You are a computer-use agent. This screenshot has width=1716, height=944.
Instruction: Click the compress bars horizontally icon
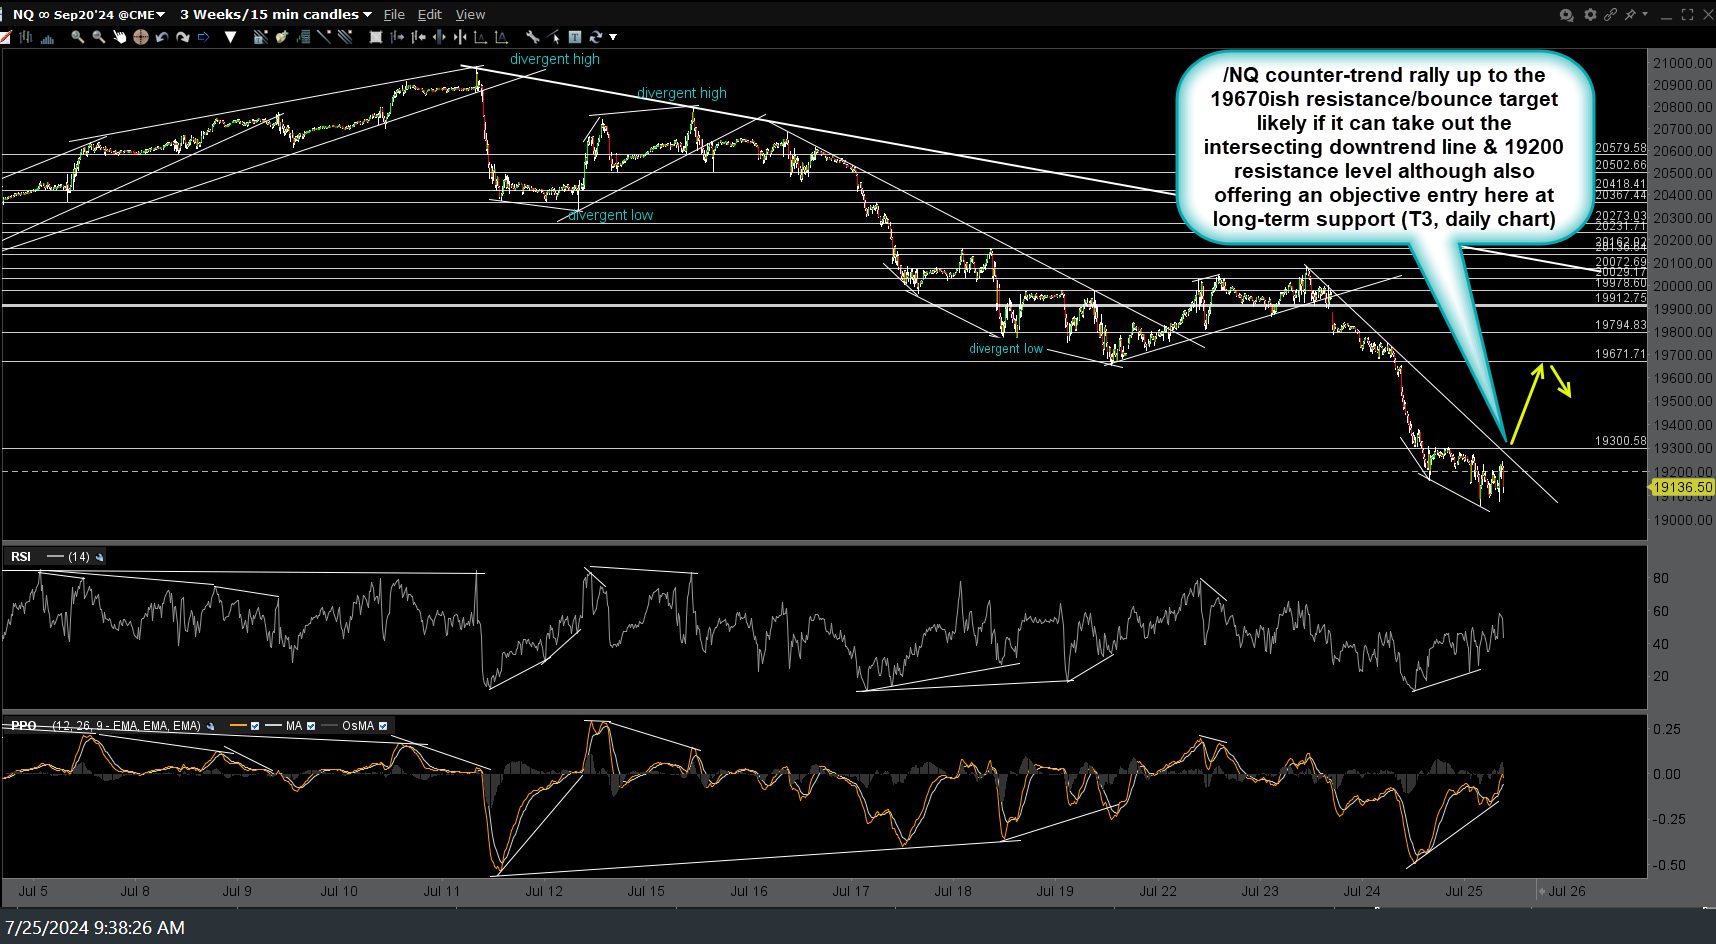point(460,37)
